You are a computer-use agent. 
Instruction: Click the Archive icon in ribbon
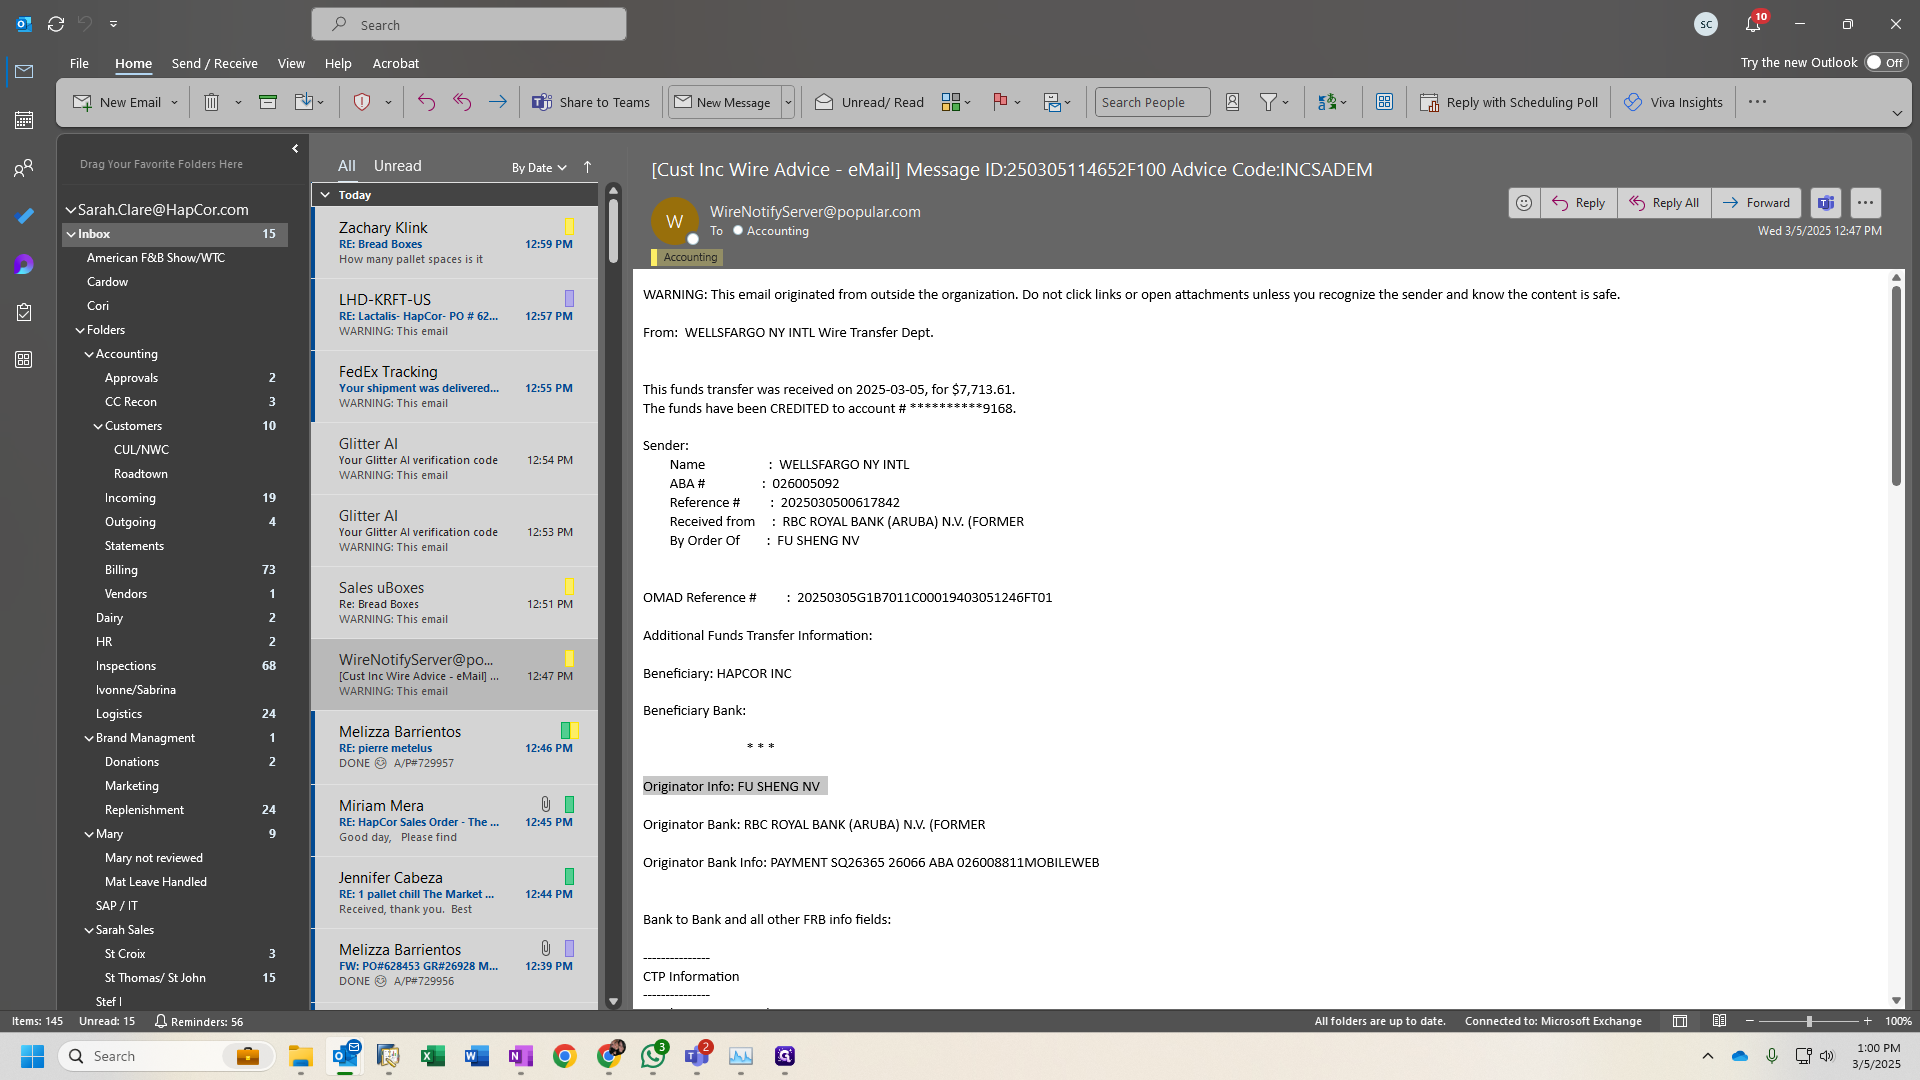click(267, 102)
